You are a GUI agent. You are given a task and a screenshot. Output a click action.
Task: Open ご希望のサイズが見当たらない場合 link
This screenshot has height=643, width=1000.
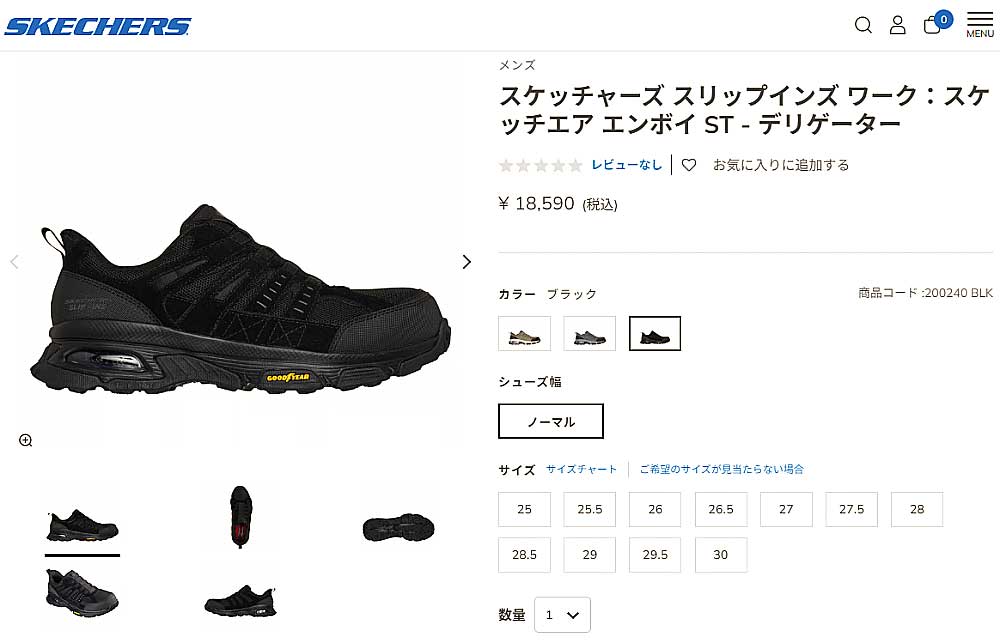(721, 469)
